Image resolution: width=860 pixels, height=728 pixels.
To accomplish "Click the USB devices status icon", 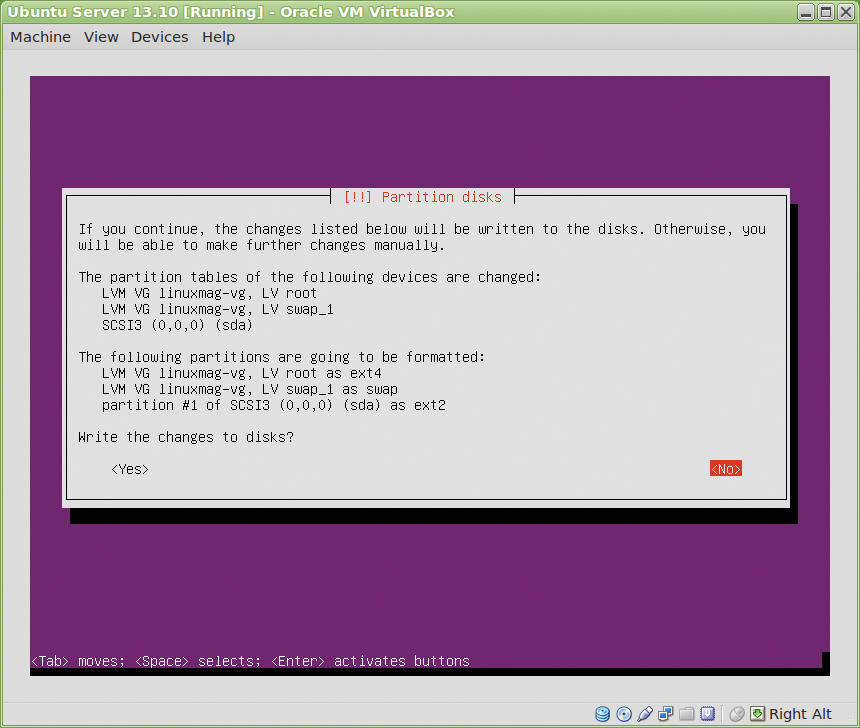I will coord(645,714).
